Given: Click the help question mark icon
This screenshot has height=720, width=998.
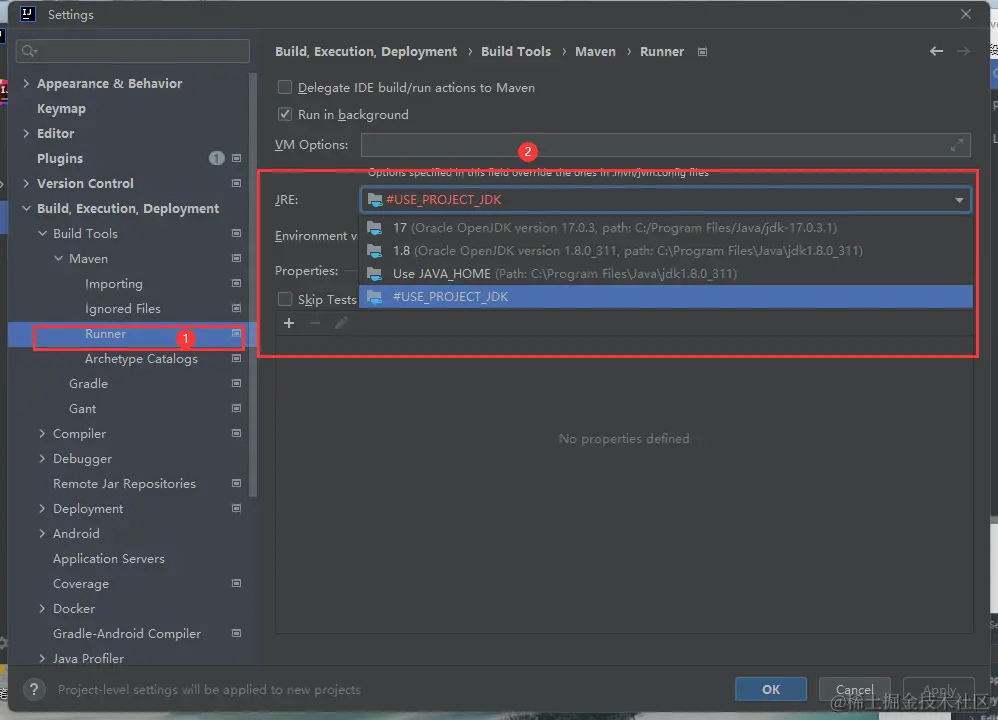Looking at the screenshot, I should [34, 689].
